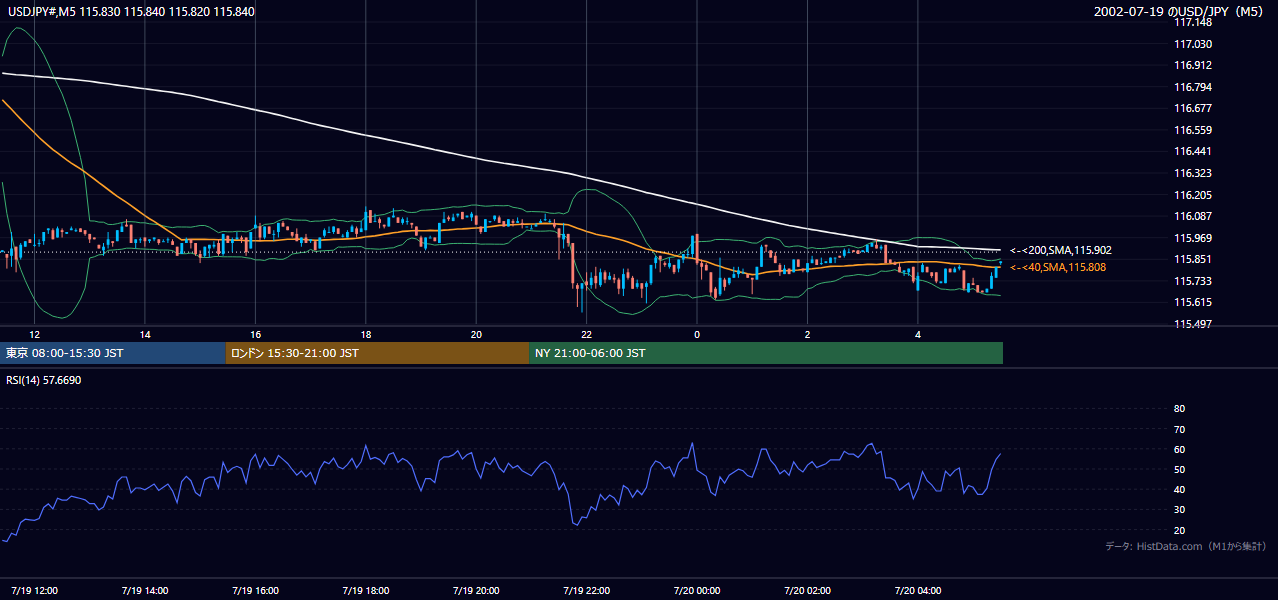Click the 7/19 20:00 date axis label

click(476, 590)
